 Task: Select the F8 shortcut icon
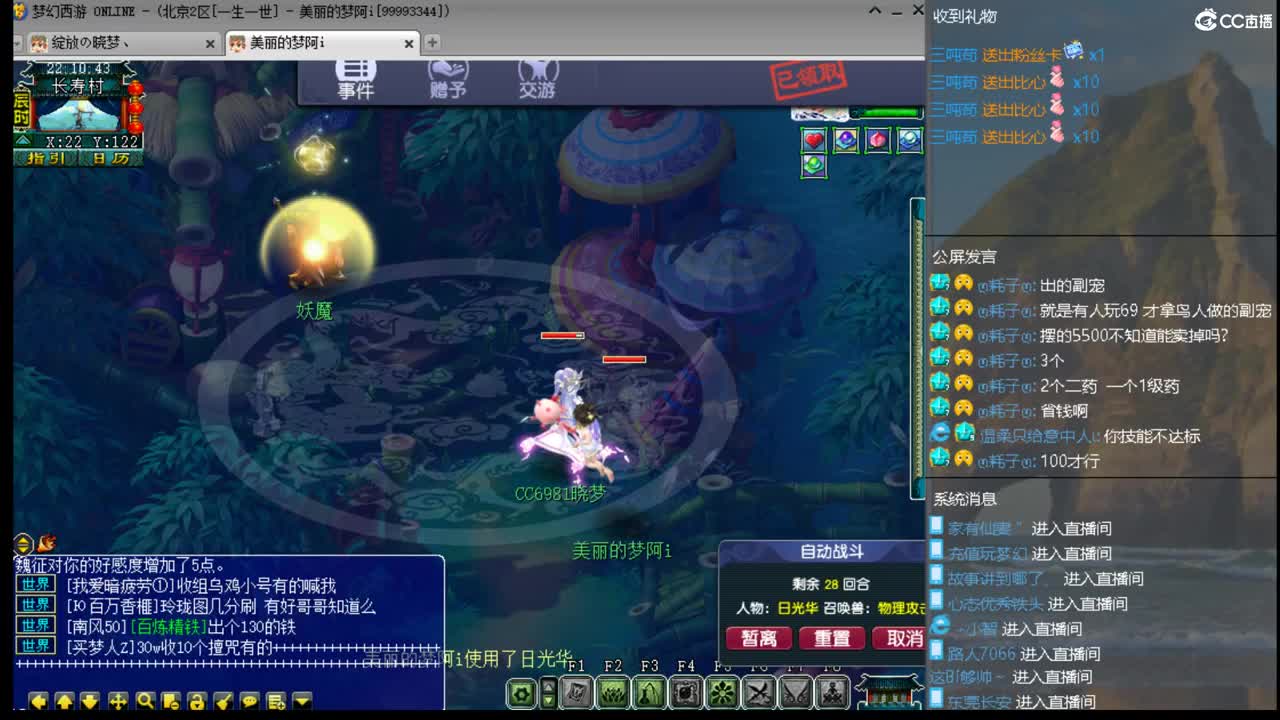[832, 692]
